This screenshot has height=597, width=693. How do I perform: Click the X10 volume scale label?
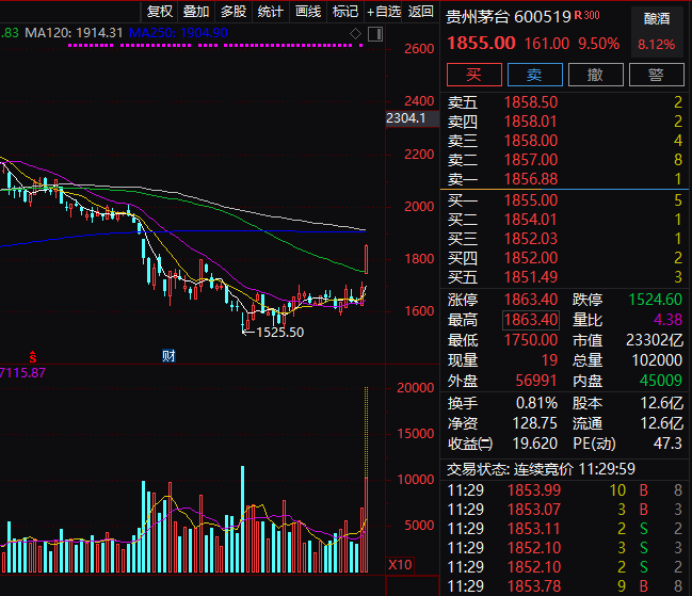[x=400, y=565]
